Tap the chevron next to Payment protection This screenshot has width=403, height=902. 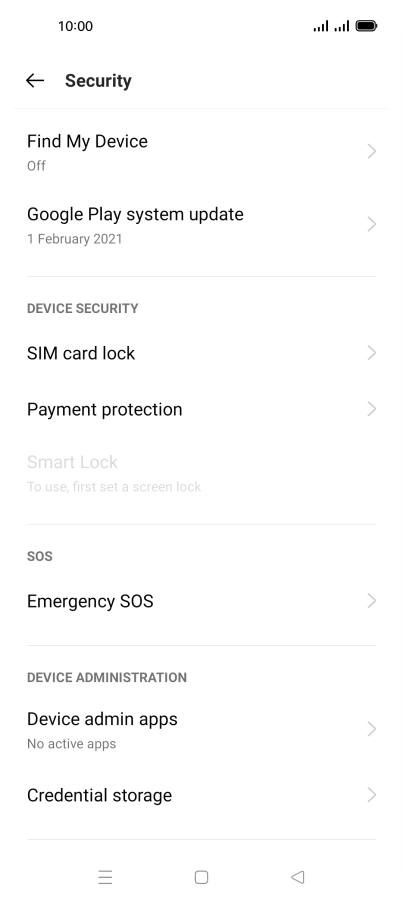pyautogui.click(x=371, y=409)
